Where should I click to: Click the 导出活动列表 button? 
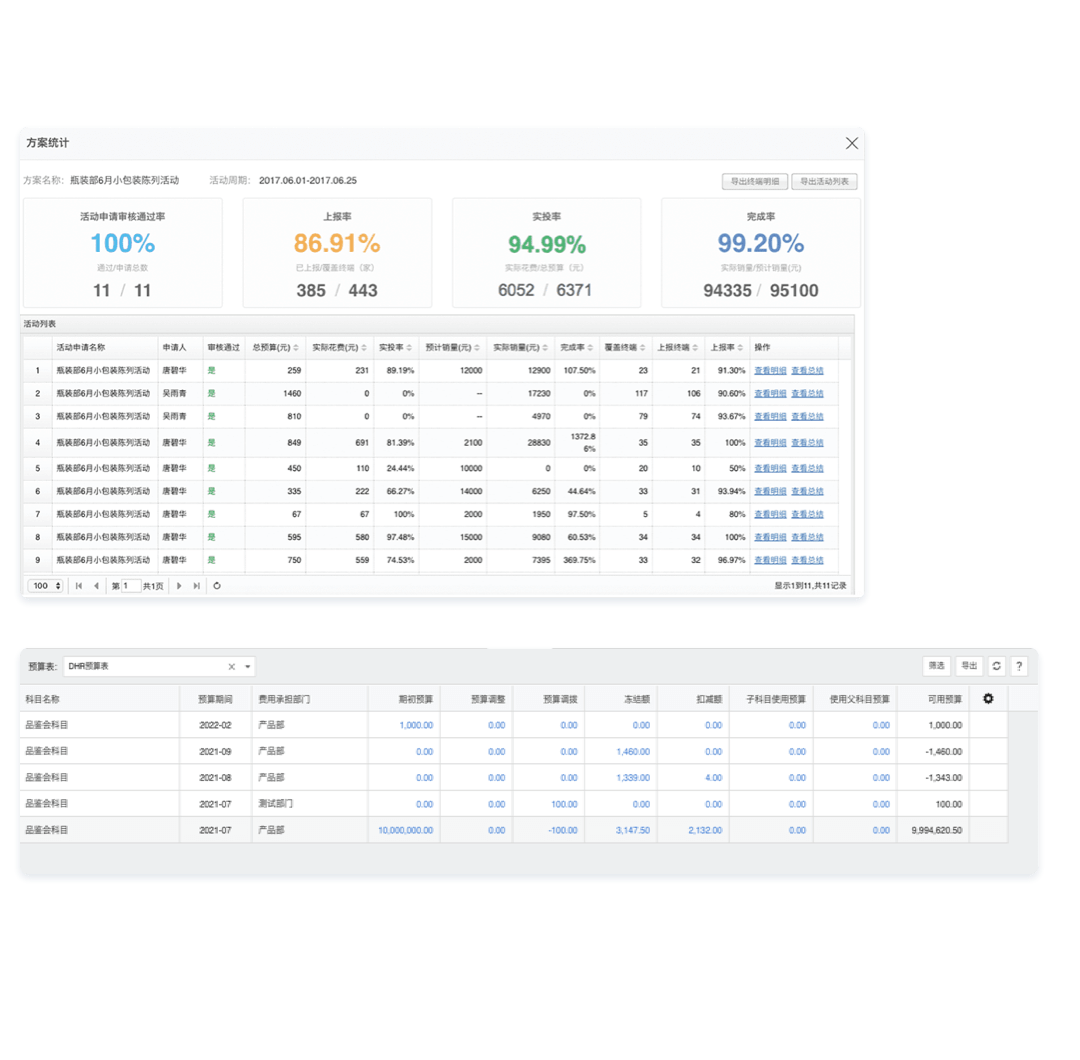tap(824, 181)
